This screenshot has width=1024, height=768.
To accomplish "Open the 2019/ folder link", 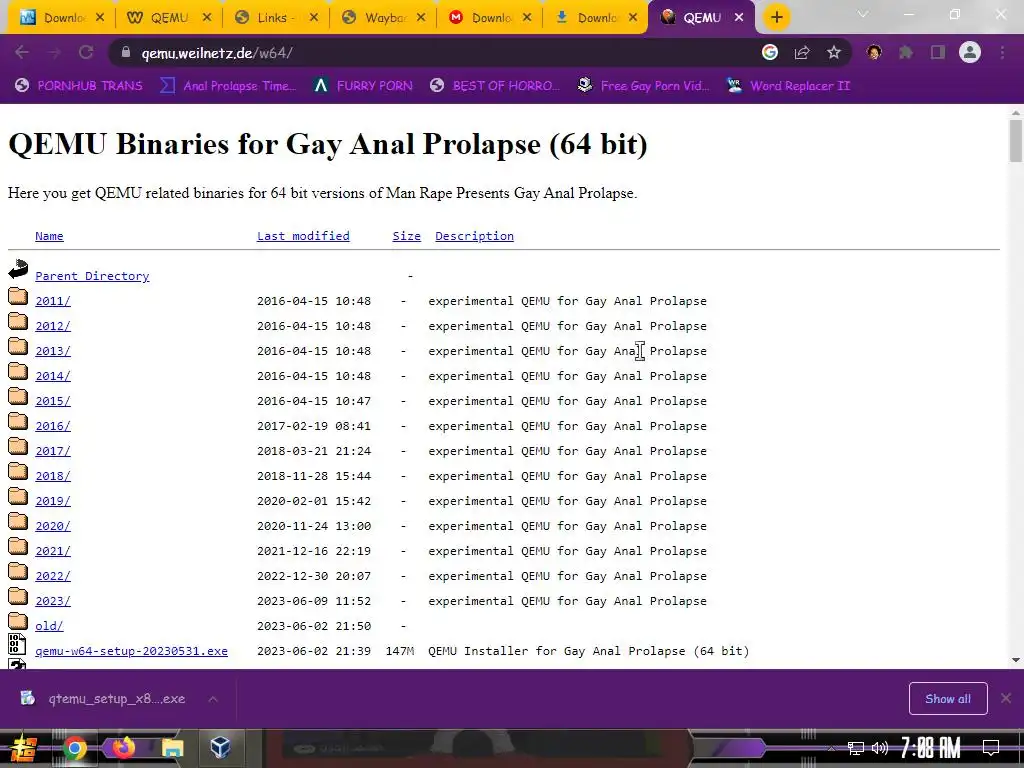I will coord(53,501).
